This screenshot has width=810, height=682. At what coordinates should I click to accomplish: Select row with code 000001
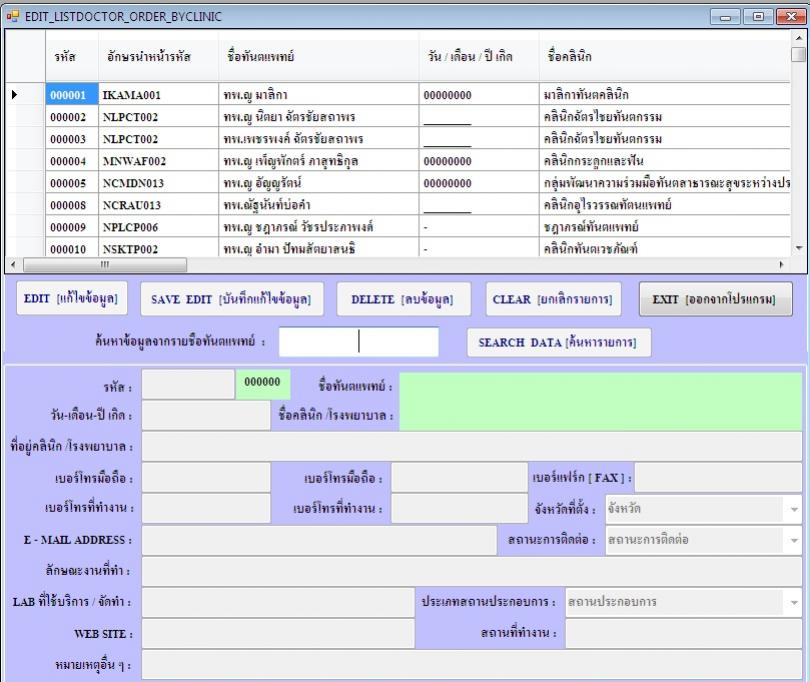point(72,95)
